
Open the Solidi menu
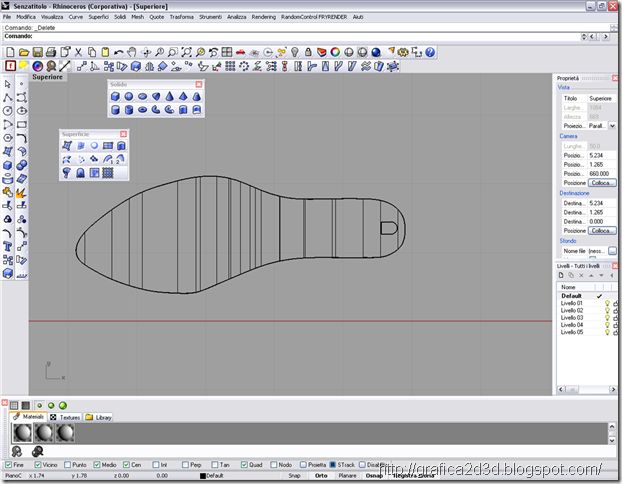pos(120,17)
